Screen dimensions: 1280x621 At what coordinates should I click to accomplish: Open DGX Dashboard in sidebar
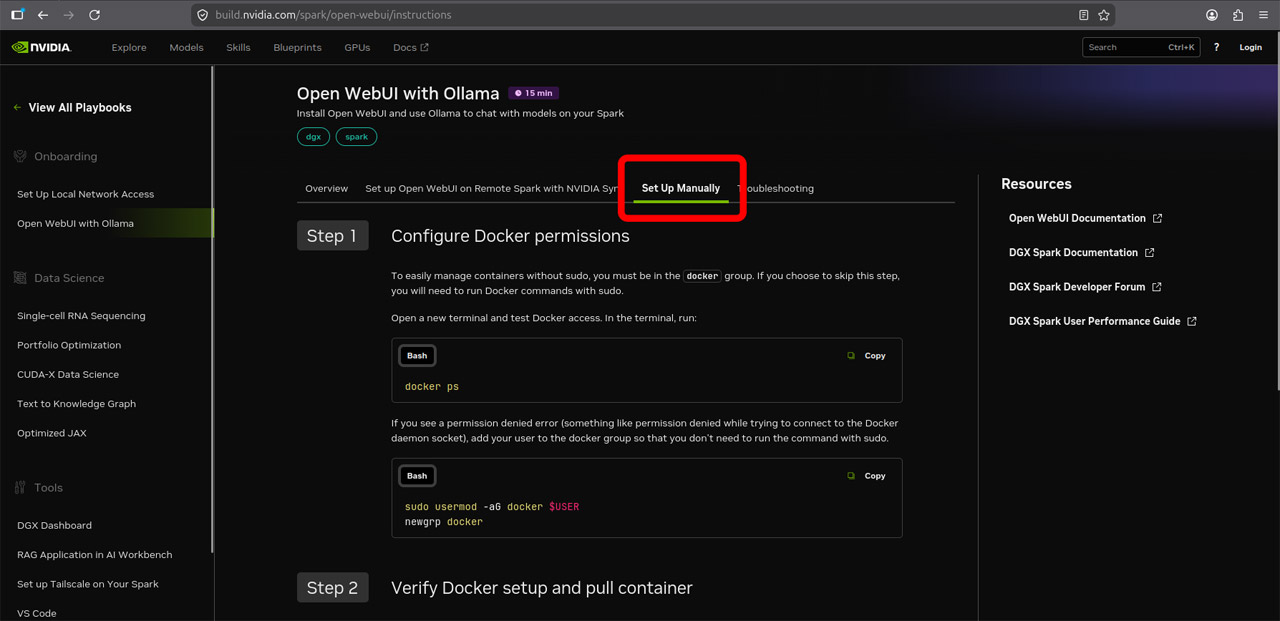pyautogui.click(x=54, y=525)
